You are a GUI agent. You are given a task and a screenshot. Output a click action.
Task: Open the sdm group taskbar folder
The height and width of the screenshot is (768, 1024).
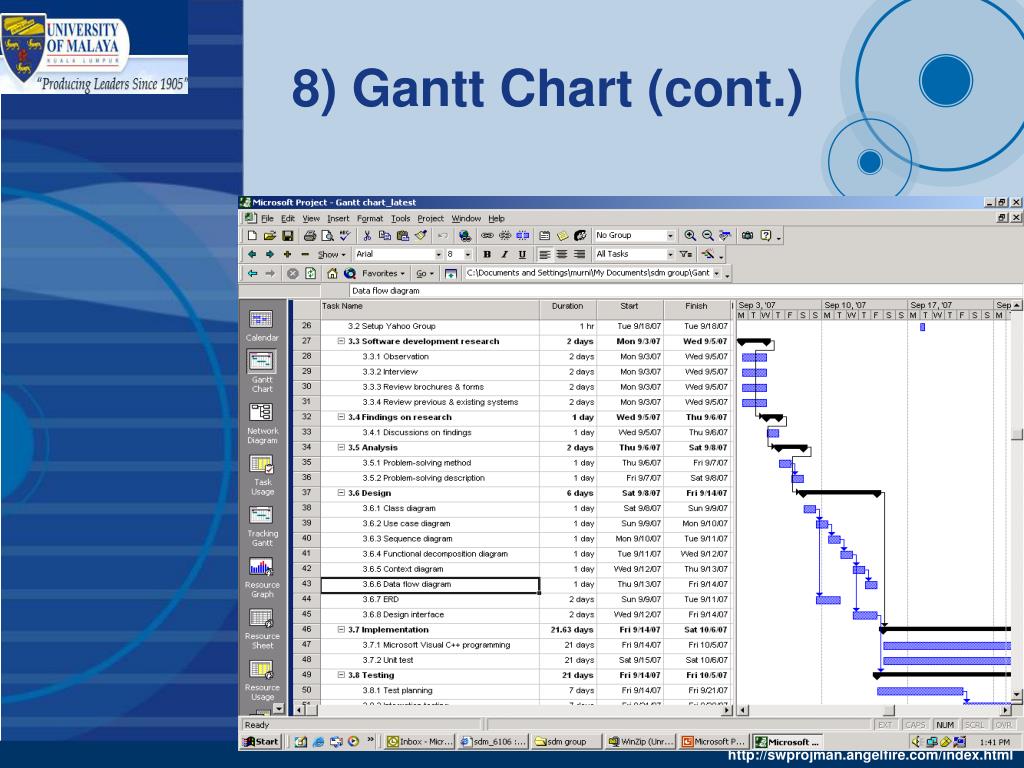click(x=566, y=742)
